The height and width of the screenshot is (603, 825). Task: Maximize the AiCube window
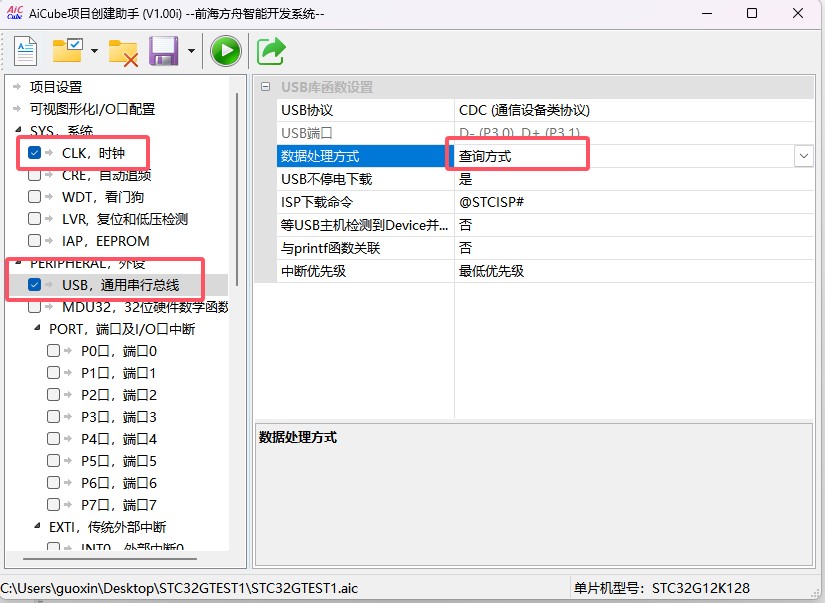click(x=752, y=13)
